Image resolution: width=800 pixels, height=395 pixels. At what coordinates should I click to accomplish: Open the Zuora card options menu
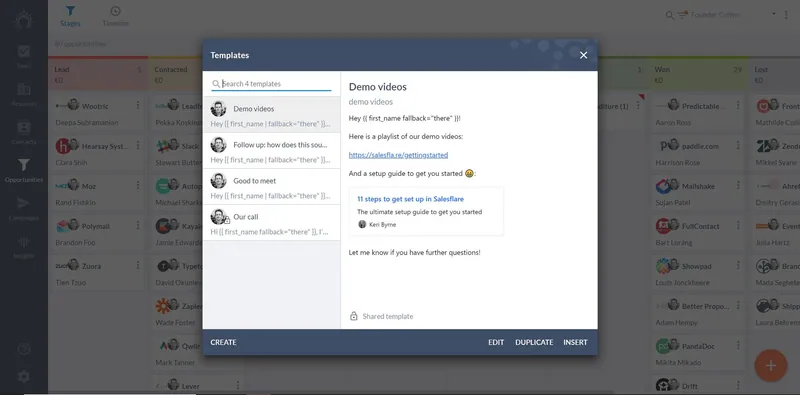coord(138,265)
